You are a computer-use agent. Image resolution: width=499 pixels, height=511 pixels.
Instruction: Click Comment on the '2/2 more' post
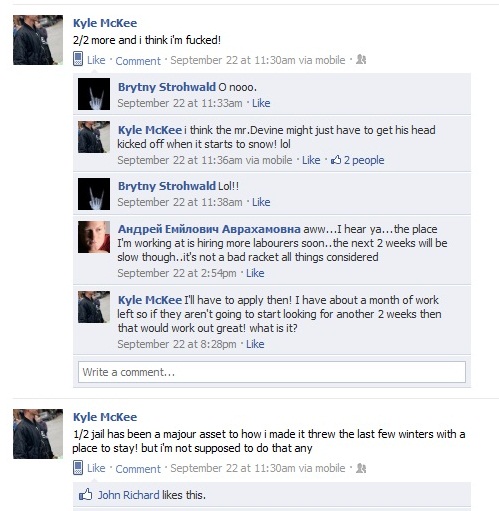[x=138, y=61]
